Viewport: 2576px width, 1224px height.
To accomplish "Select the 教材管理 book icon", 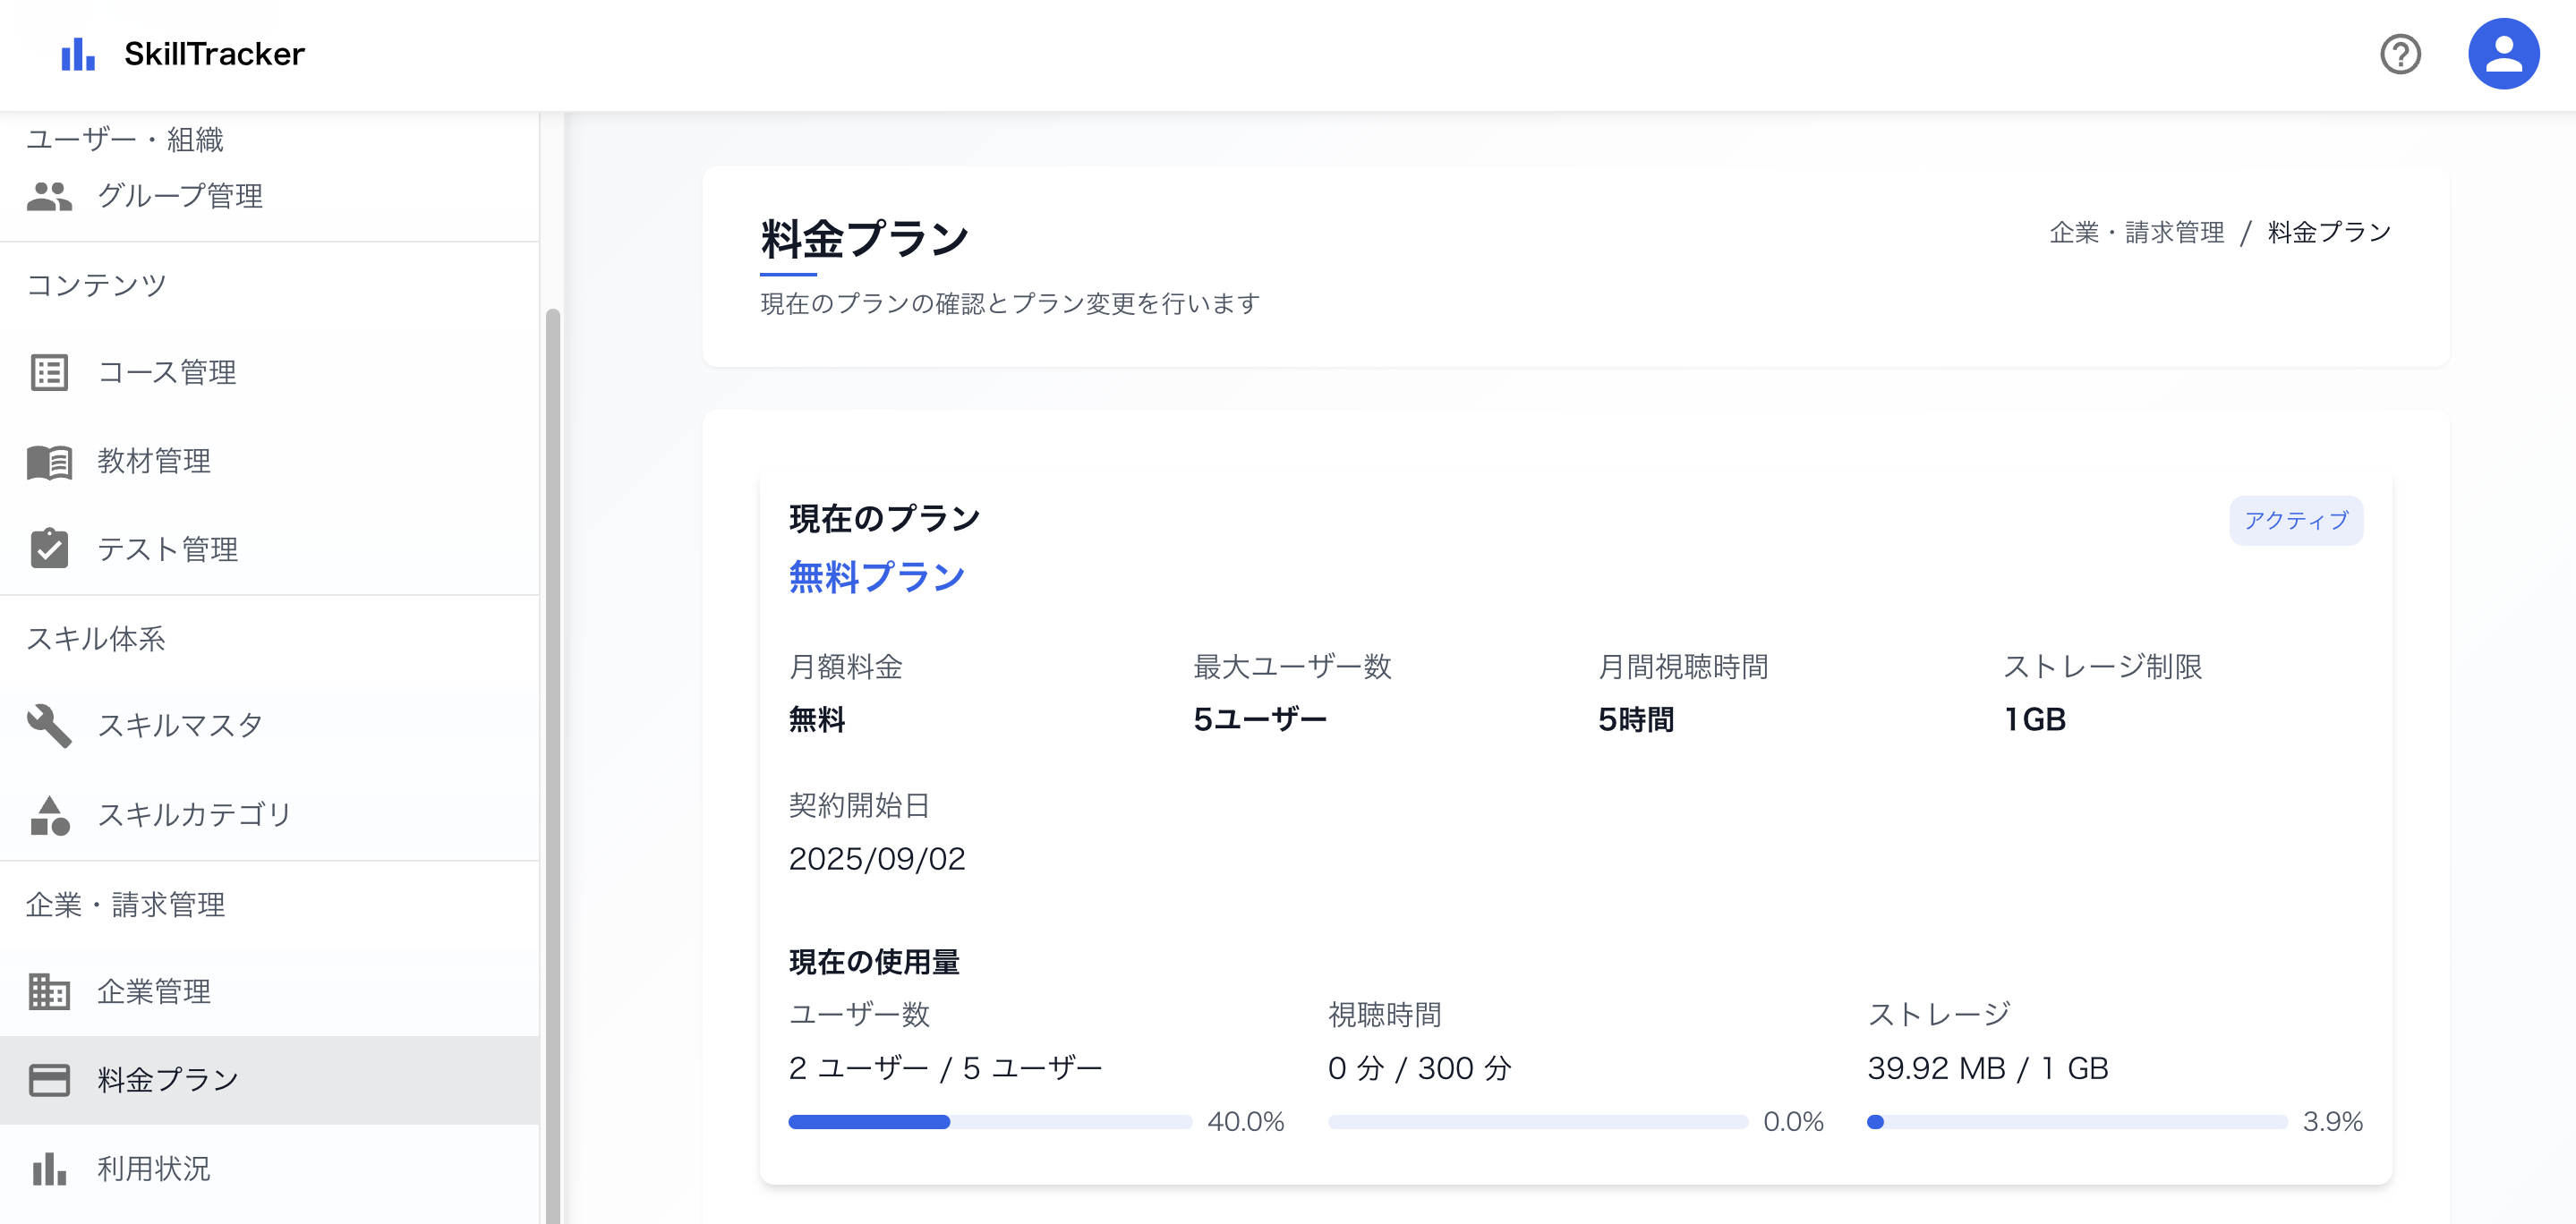I will coord(49,461).
